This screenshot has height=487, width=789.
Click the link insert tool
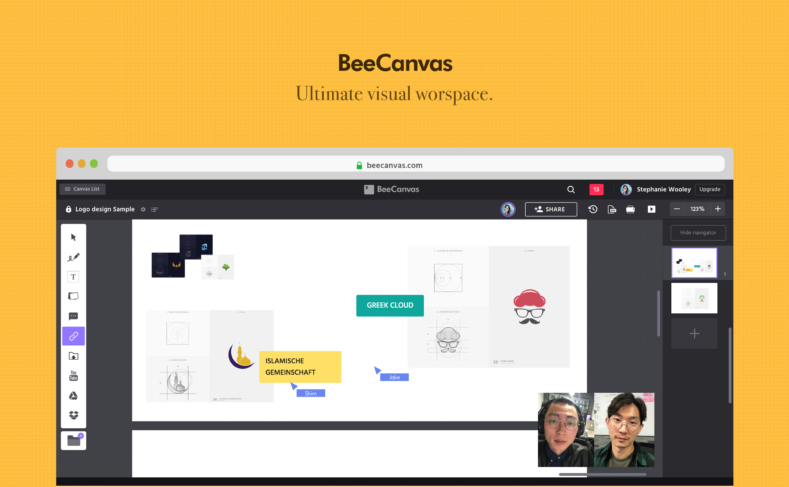[x=73, y=336]
